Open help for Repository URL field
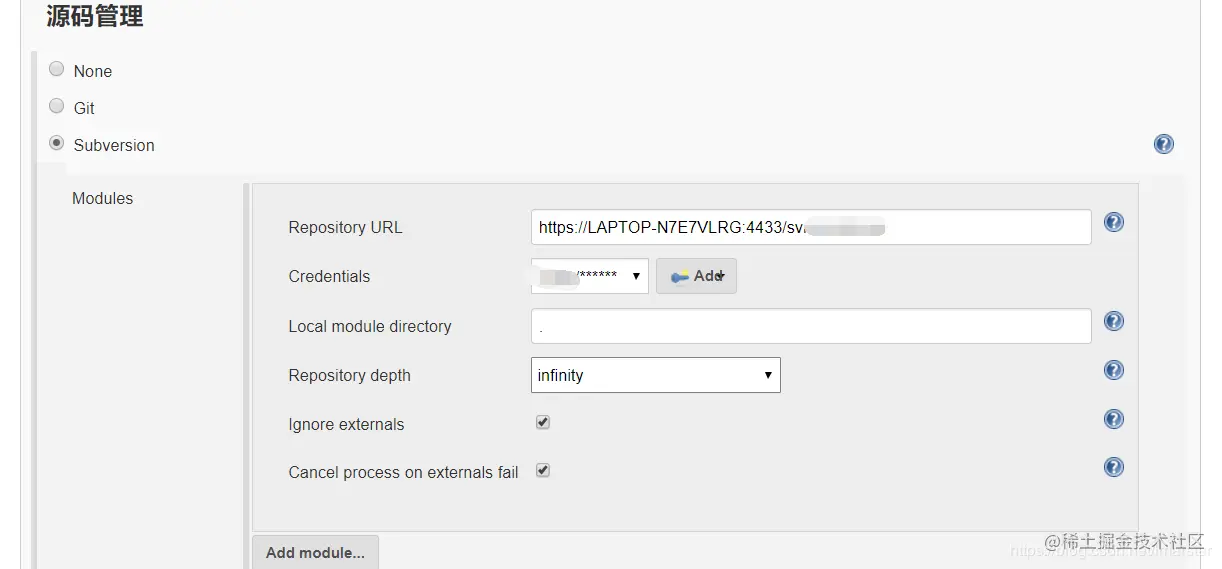The image size is (1222, 569). (x=1113, y=222)
